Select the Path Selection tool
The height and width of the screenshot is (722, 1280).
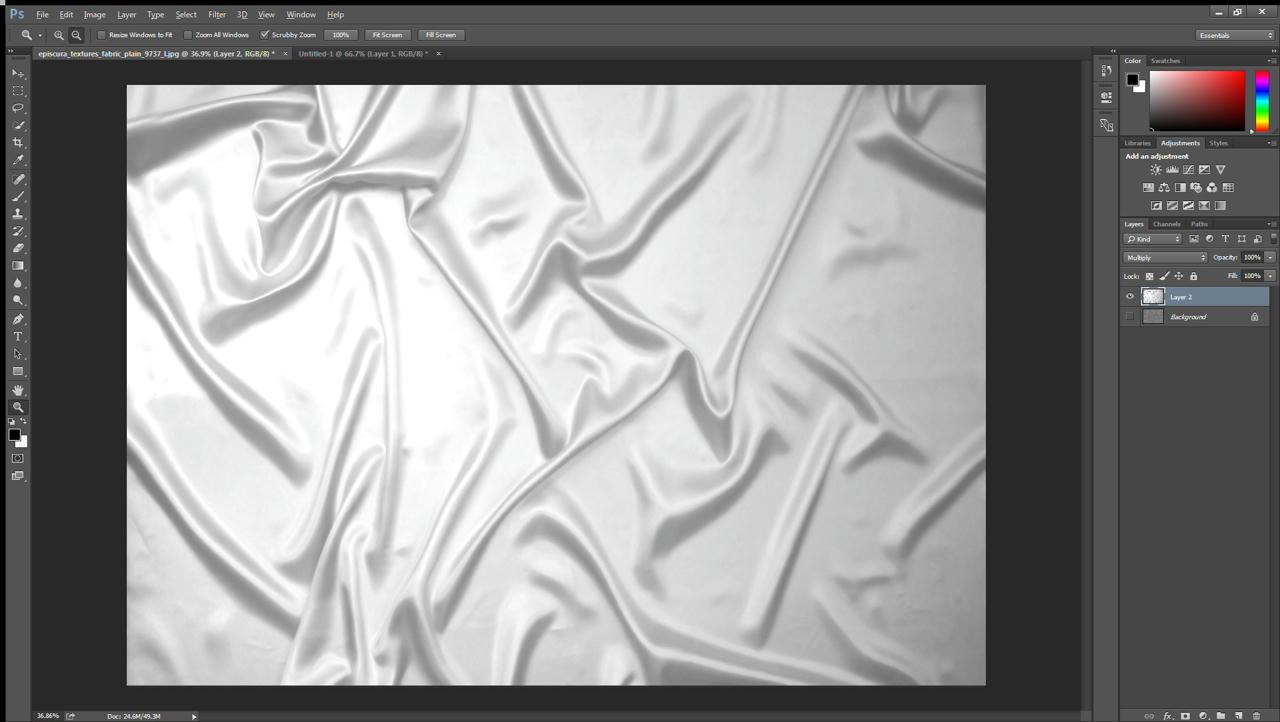click(18, 354)
